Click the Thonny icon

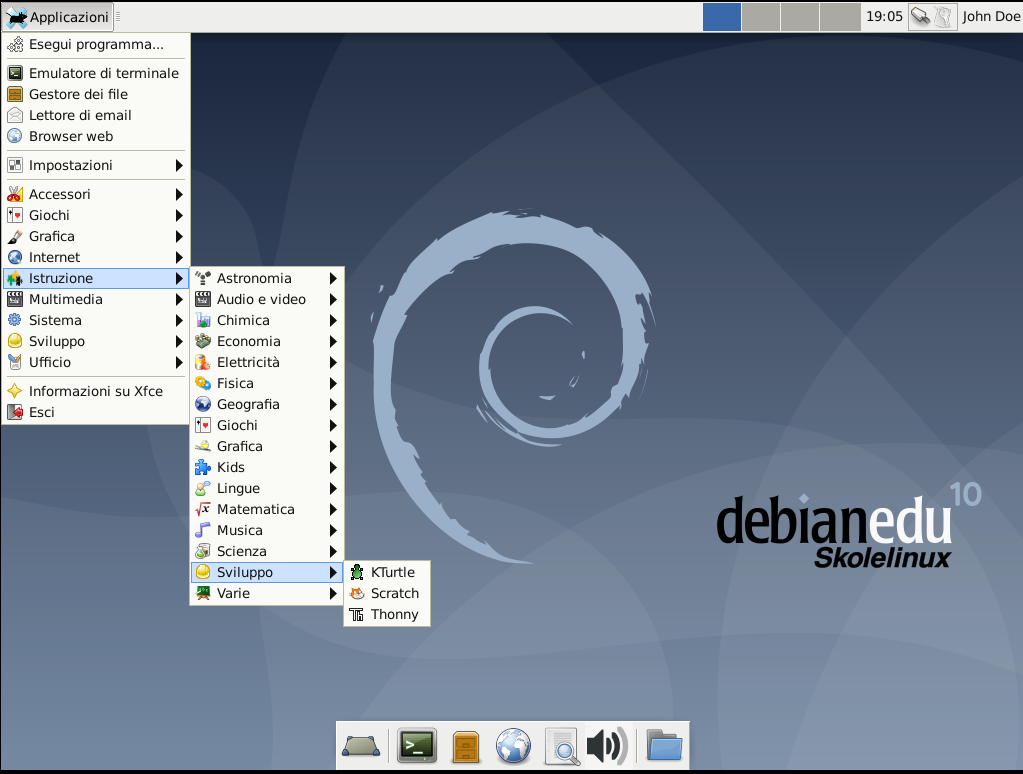coord(357,614)
